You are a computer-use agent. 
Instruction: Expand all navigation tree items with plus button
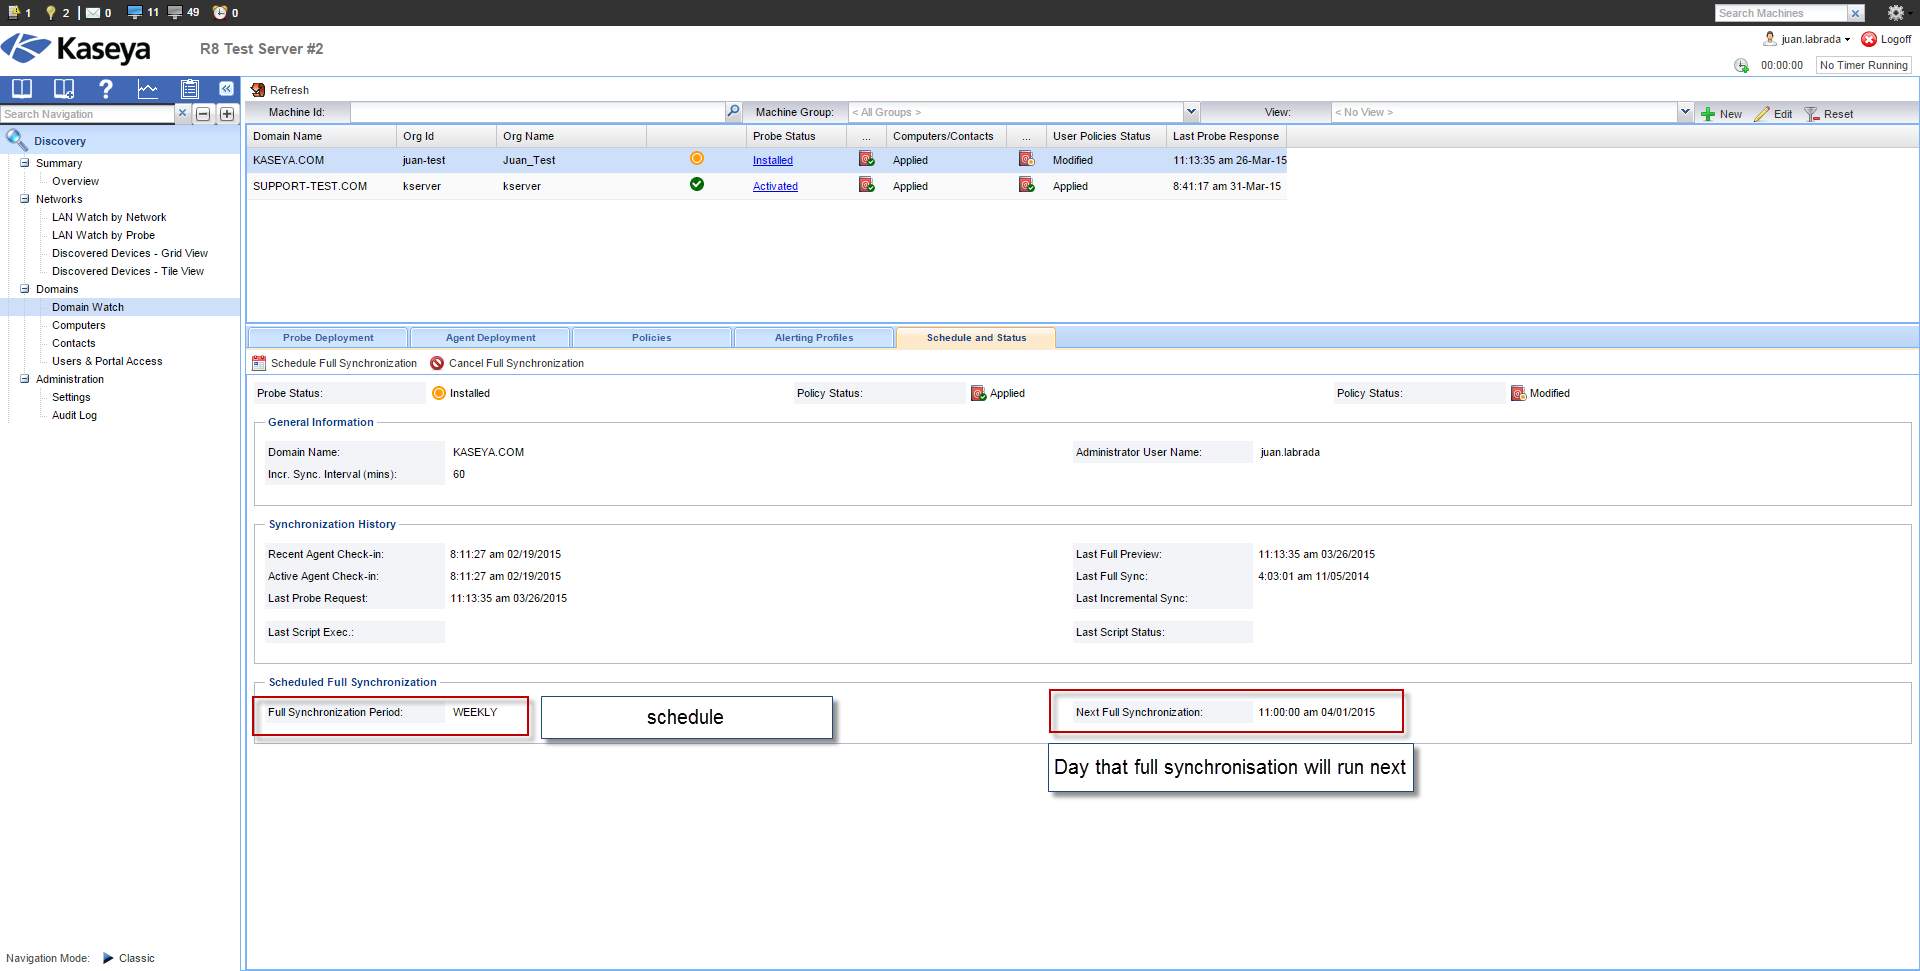pyautogui.click(x=227, y=114)
